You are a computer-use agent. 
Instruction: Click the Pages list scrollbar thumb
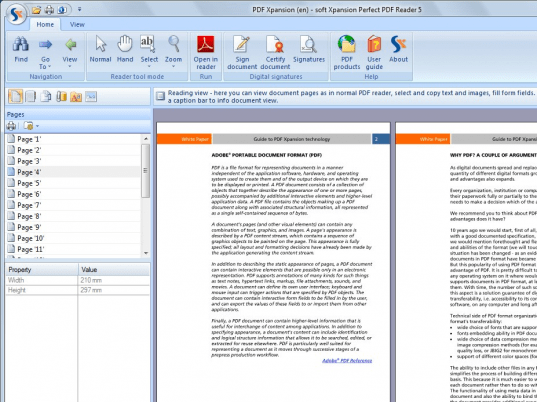coord(146,171)
